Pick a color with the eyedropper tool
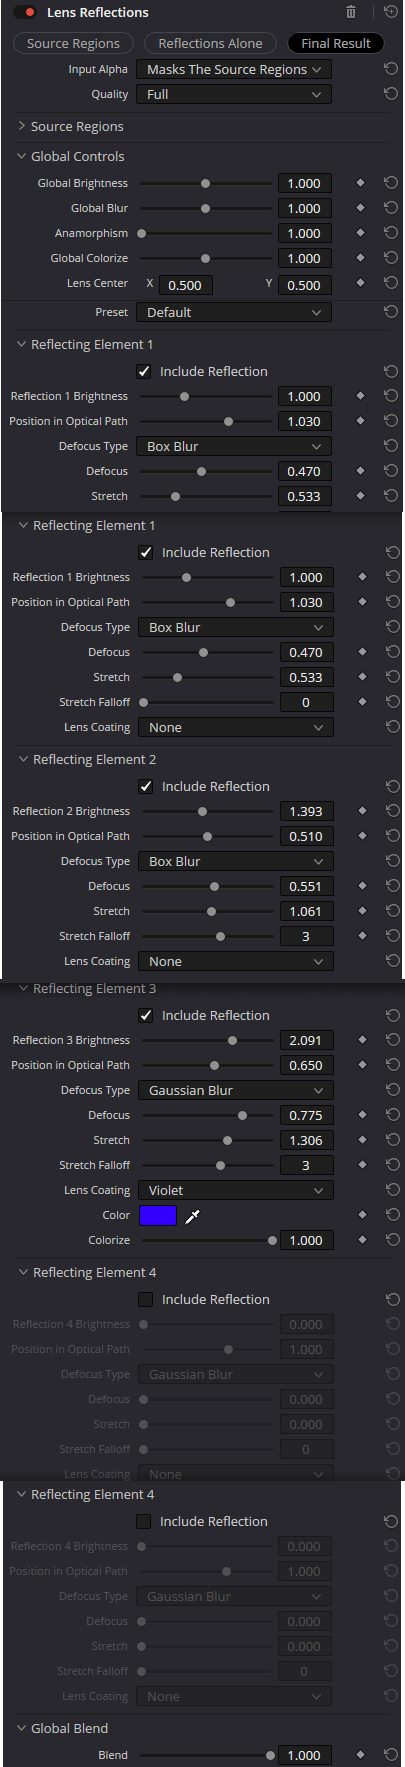This screenshot has height=1767, width=405. point(193,1216)
